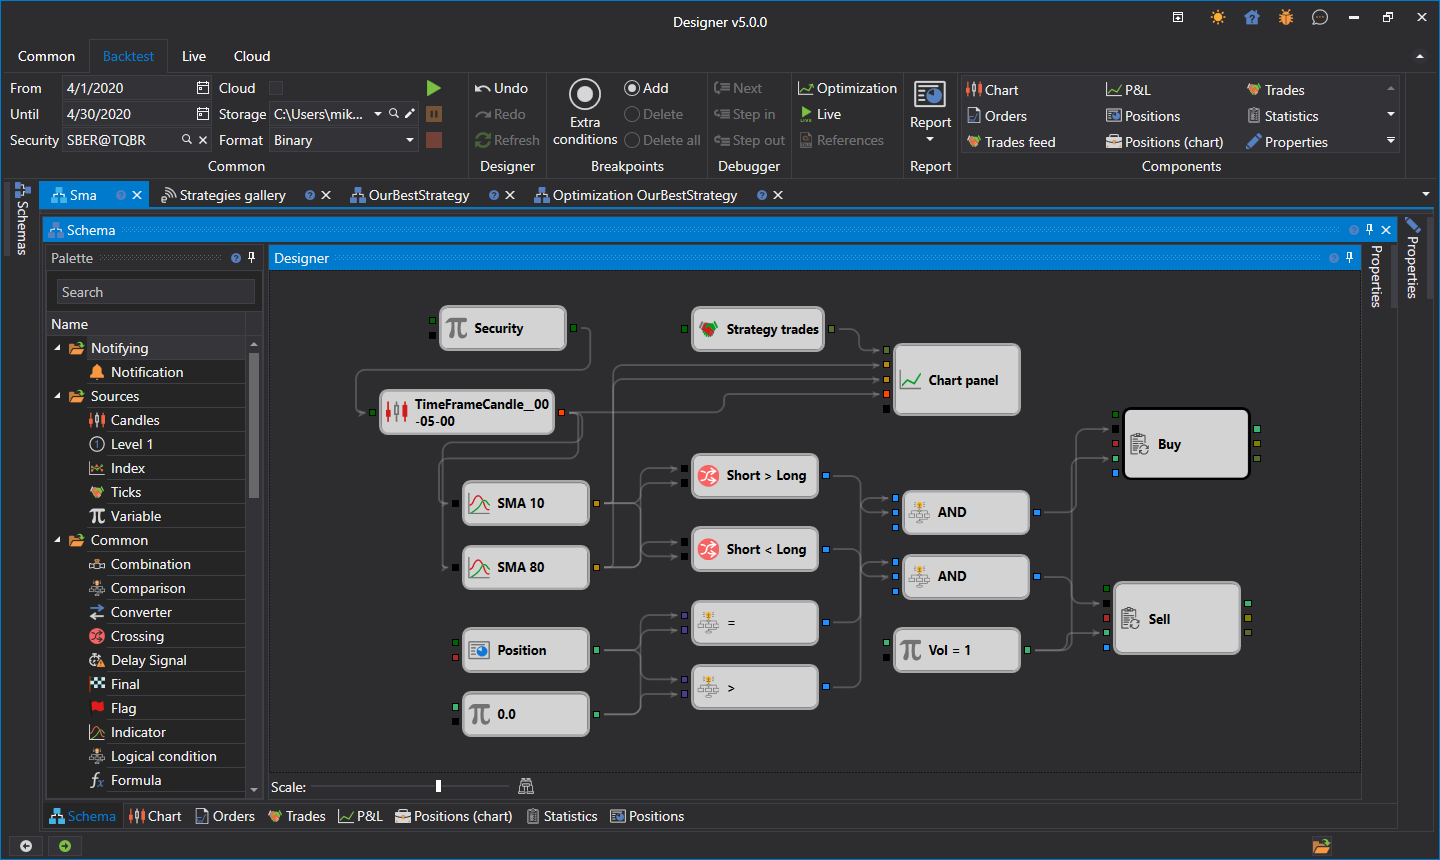Click the Undo arrow in Designer group
The image size is (1440, 860).
(x=483, y=88)
